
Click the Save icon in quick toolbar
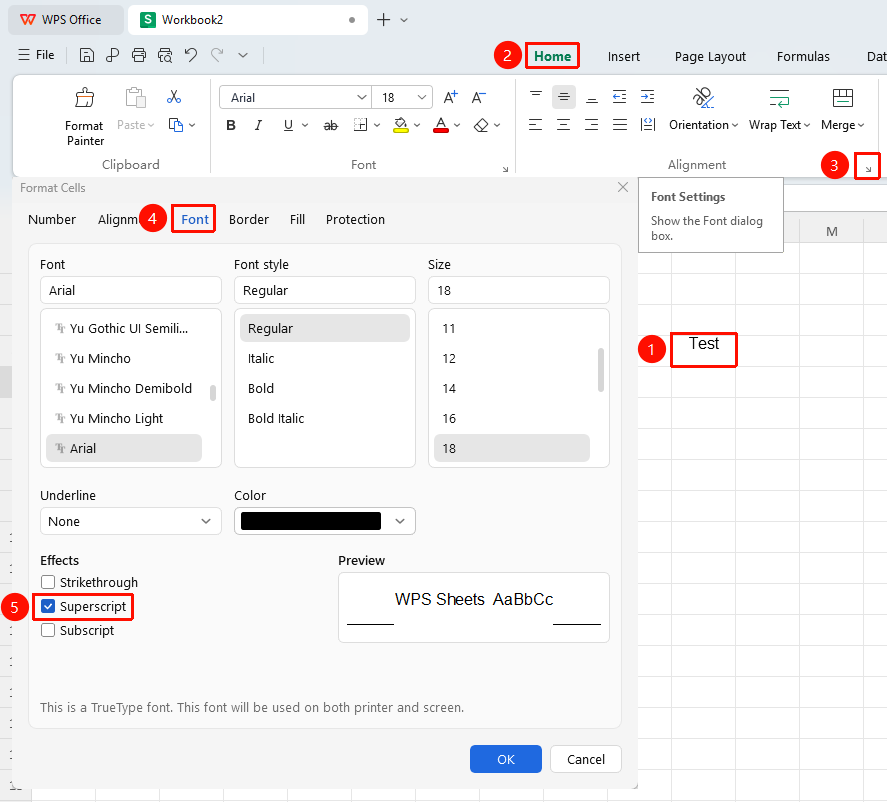87,55
